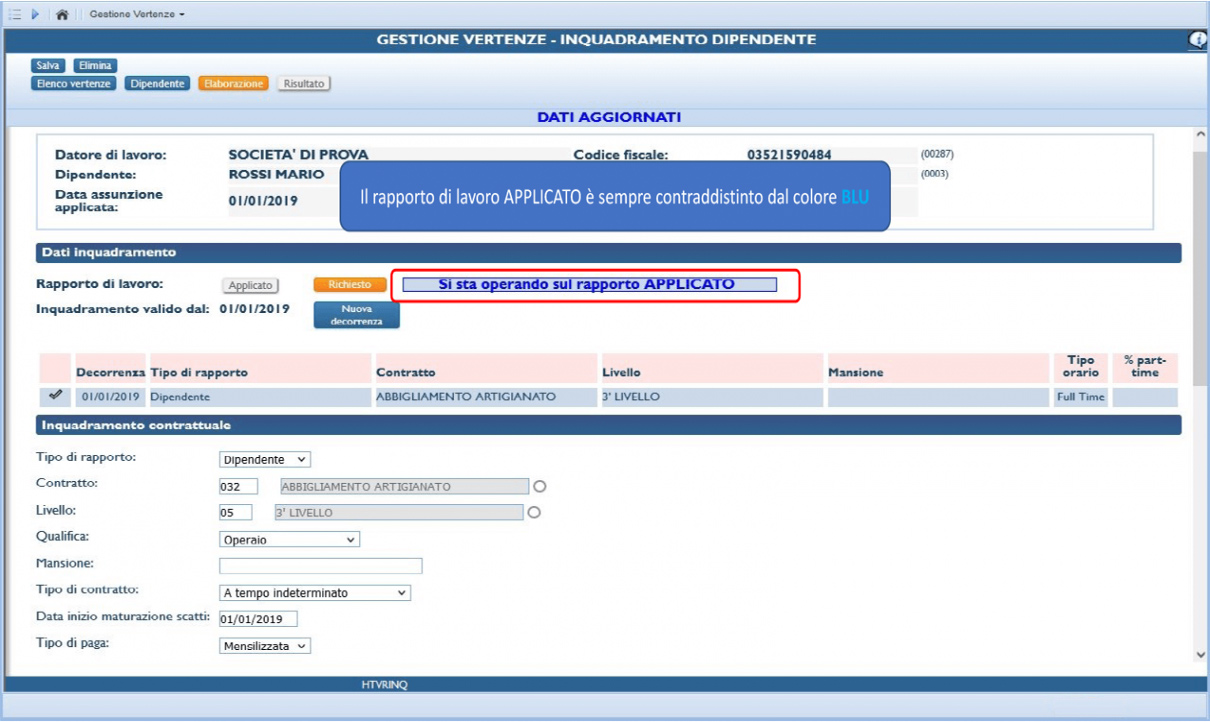Screen dimensions: 1210x722
Task: Click the ROSSI MARIO employee name
Action: [276, 174]
